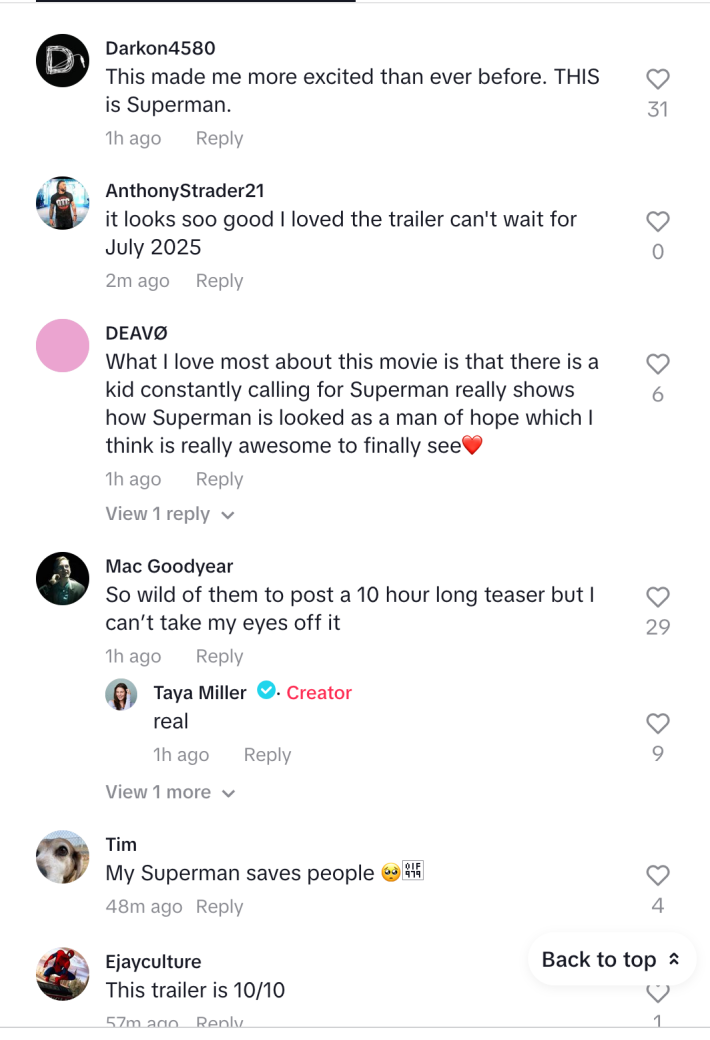Like Mac Goodyear's teaser comment
Screen dimensions: 710x1040
pyautogui.click(x=657, y=596)
